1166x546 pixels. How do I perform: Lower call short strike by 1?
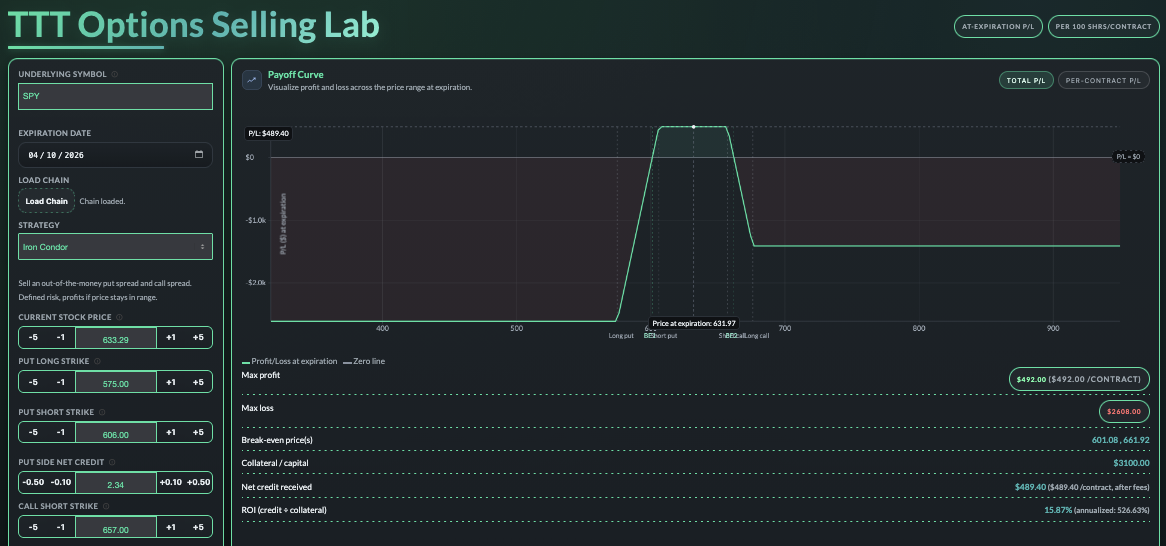(60, 527)
